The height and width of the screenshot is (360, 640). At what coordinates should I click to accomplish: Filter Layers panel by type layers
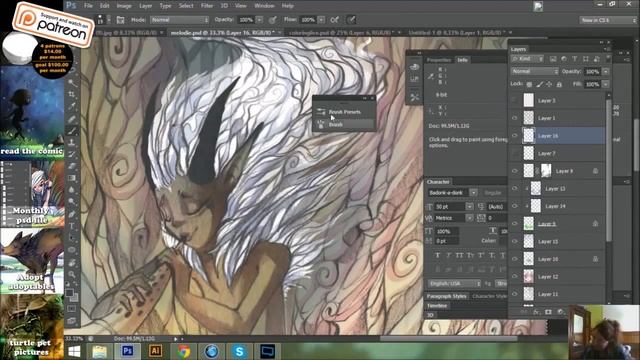coord(575,59)
